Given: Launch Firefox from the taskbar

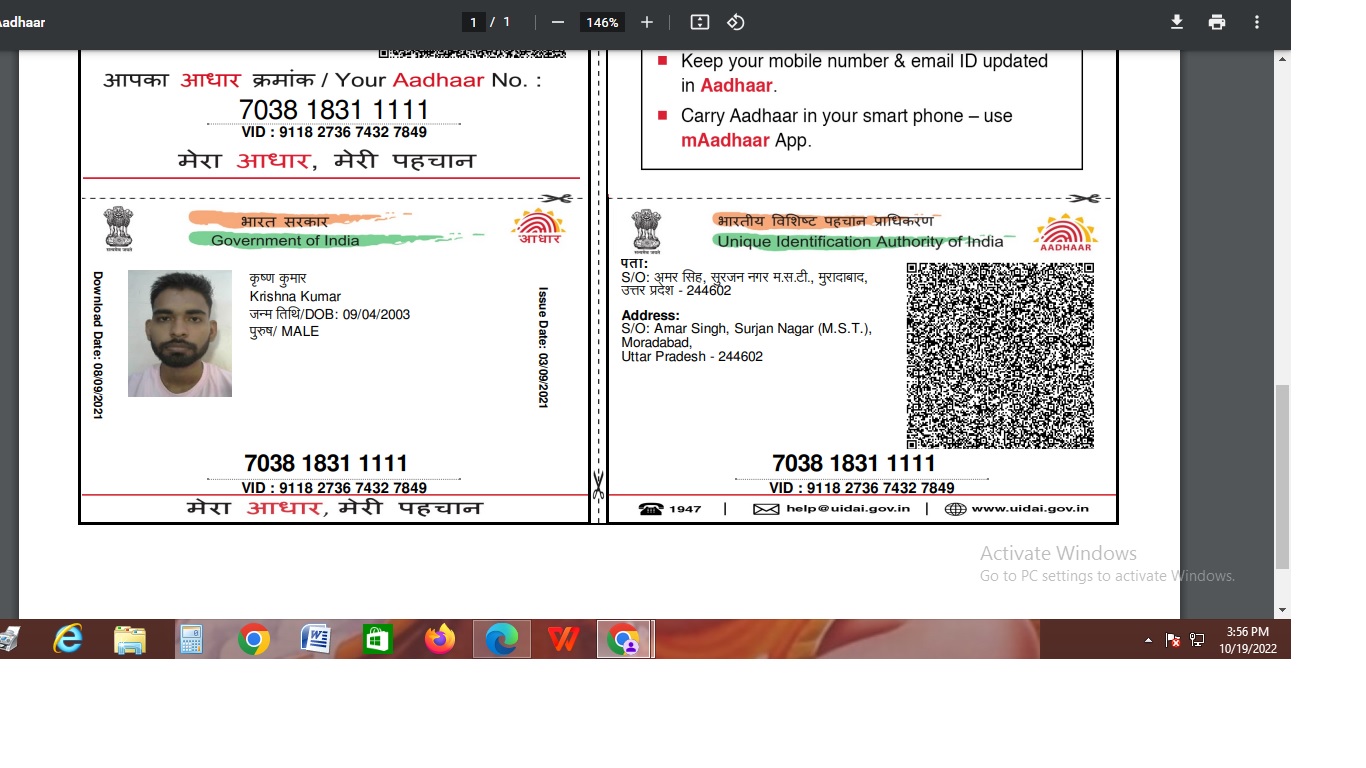Looking at the screenshot, I should click(x=439, y=639).
